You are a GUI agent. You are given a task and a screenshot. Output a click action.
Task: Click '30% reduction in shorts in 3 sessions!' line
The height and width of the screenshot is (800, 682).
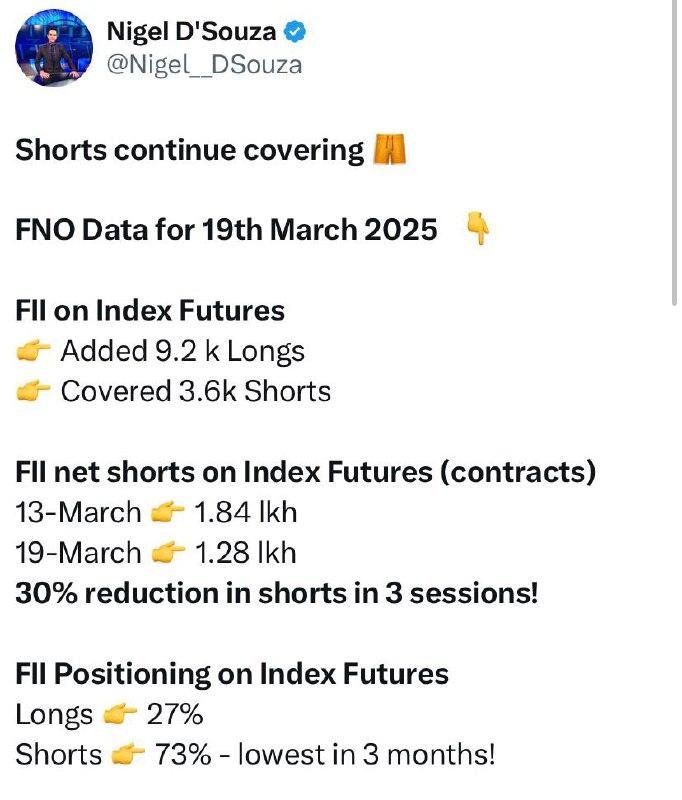coord(276,593)
